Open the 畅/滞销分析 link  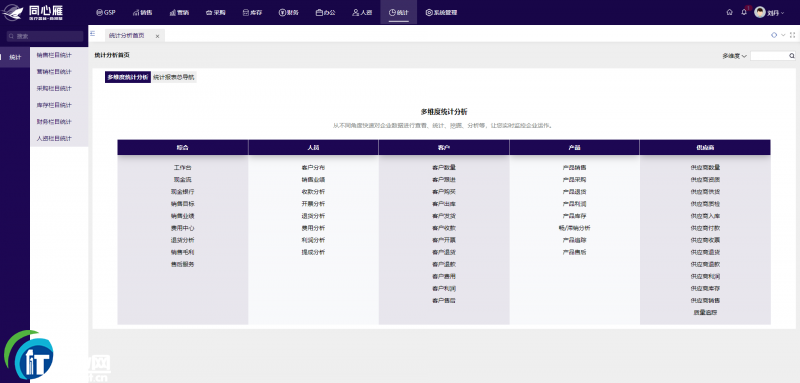[x=574, y=228]
